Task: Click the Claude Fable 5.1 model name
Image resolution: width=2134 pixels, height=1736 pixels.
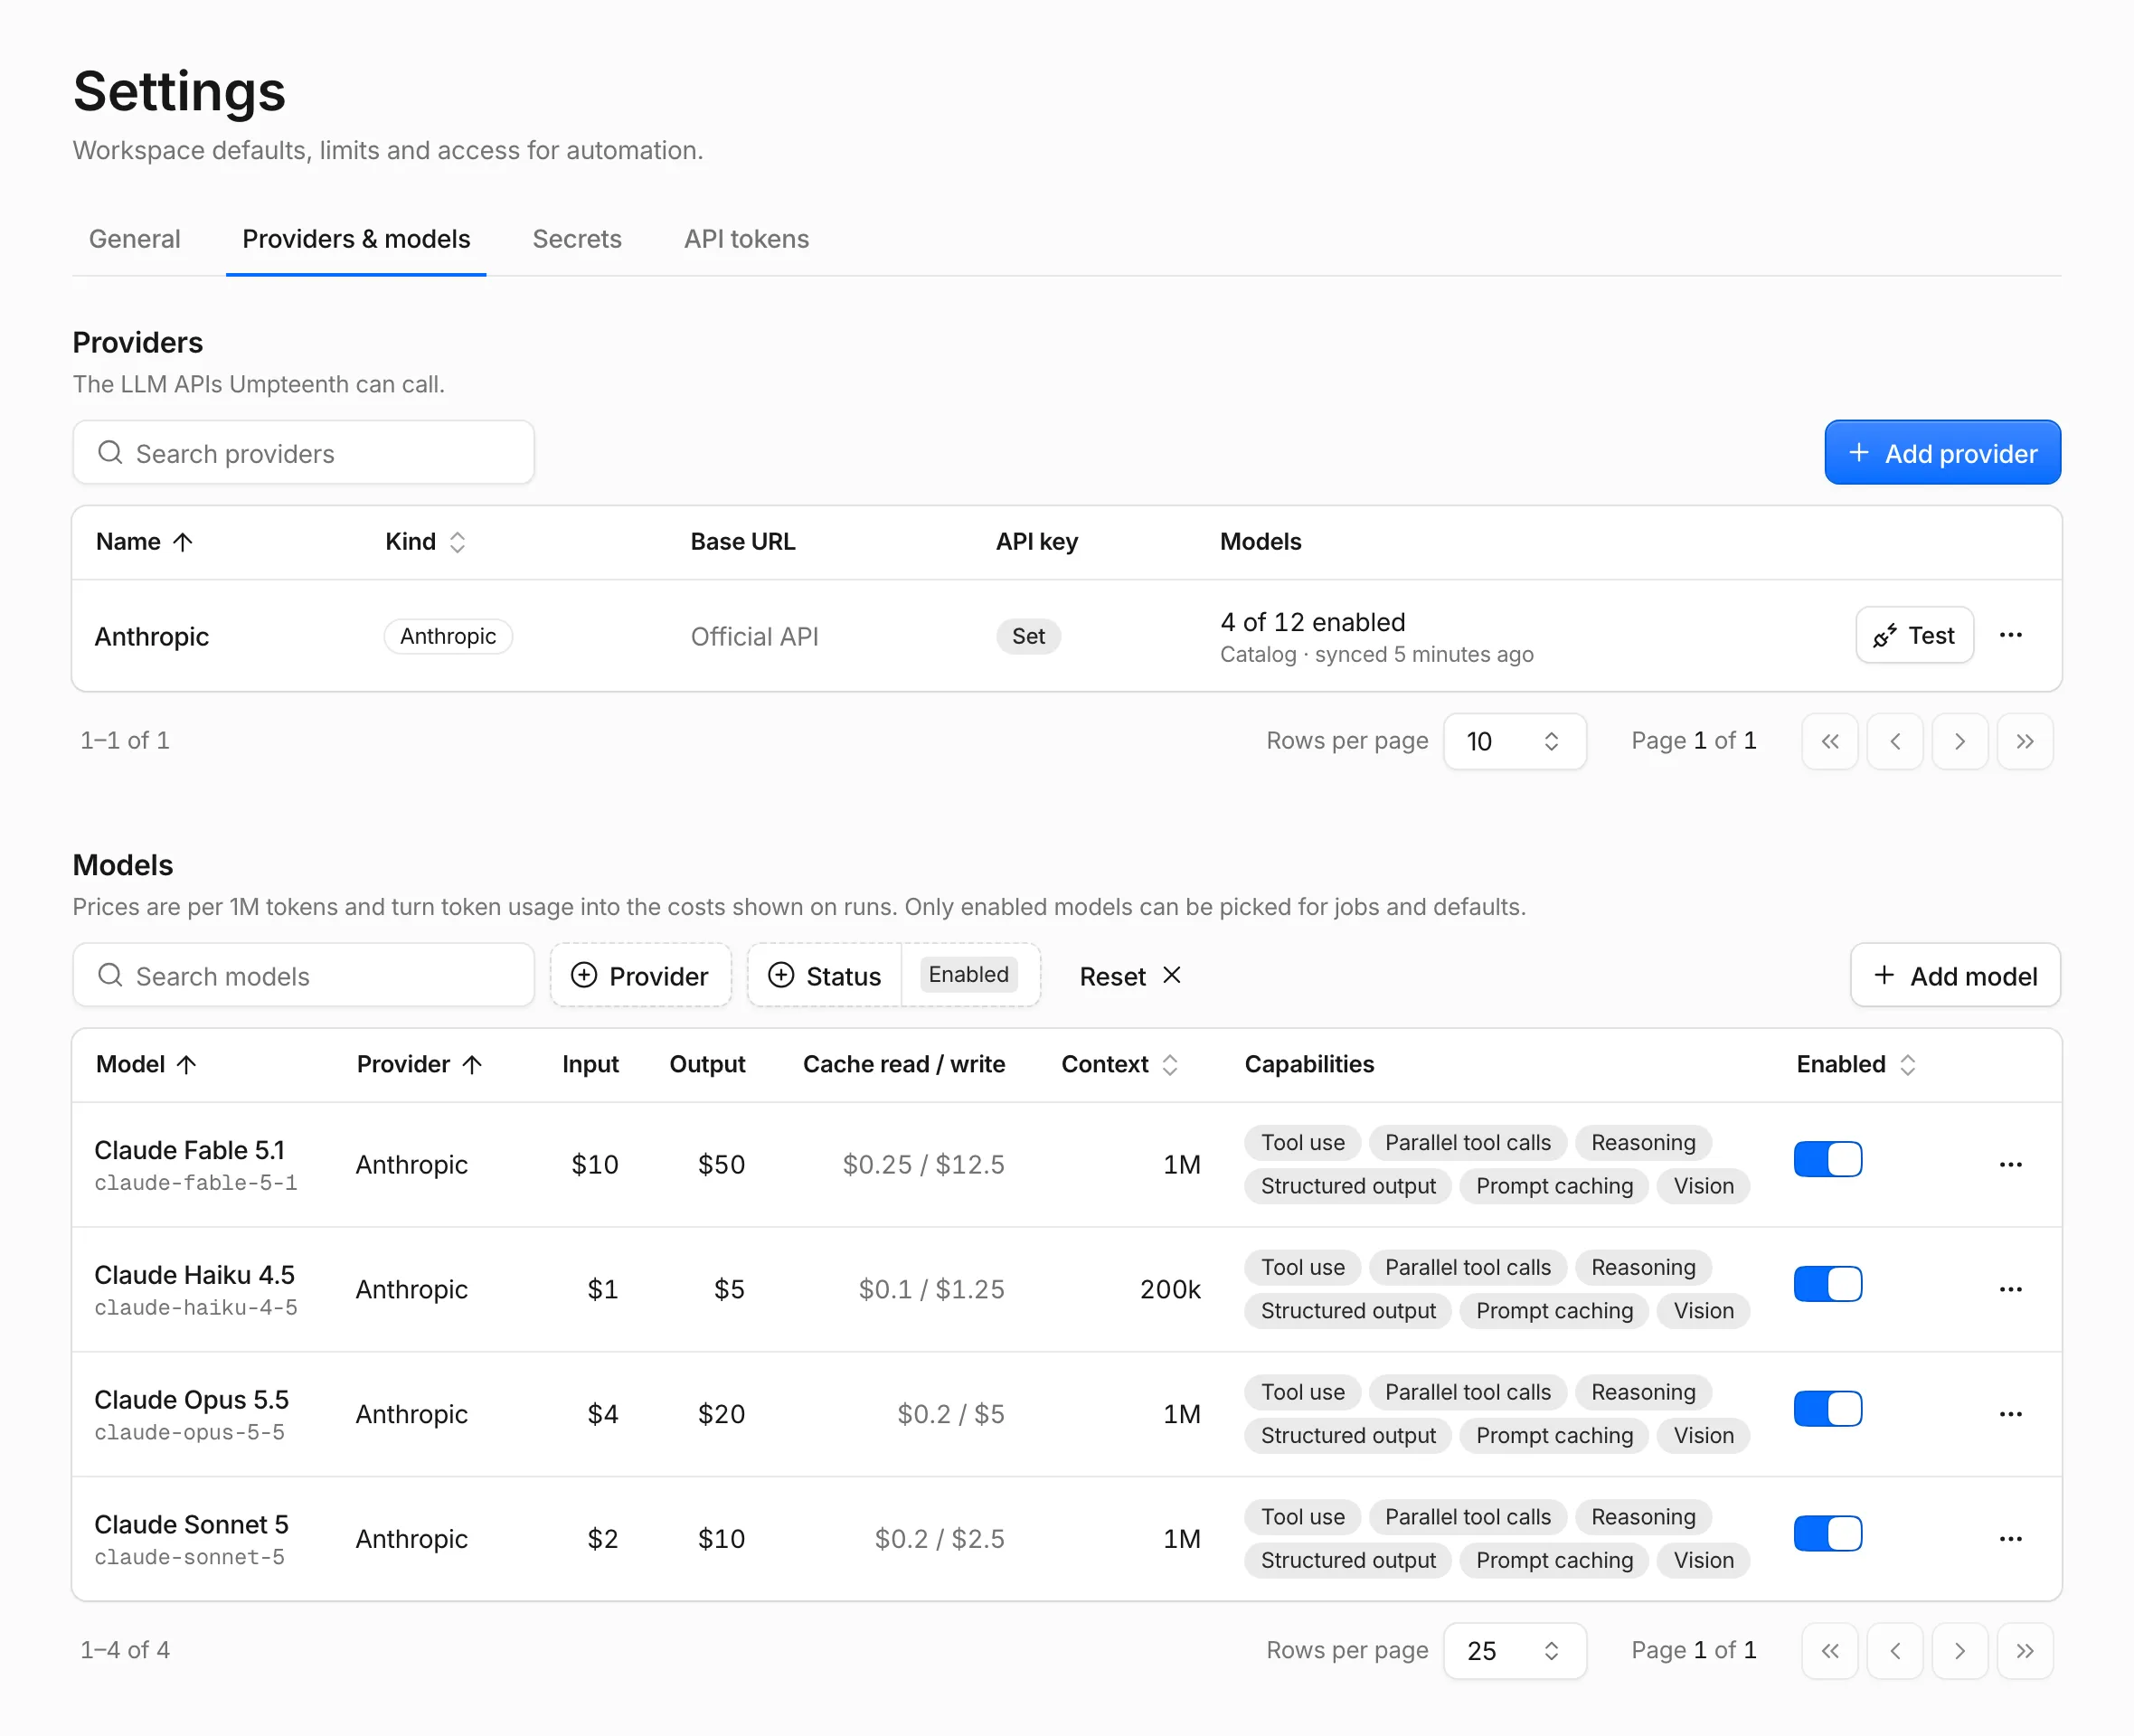Action: click(189, 1150)
